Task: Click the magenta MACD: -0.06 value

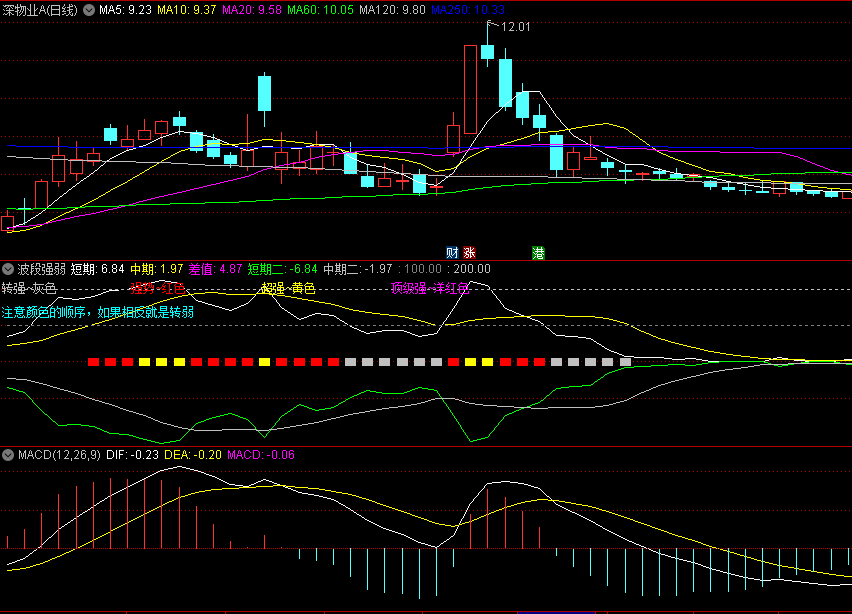Action: (261, 455)
